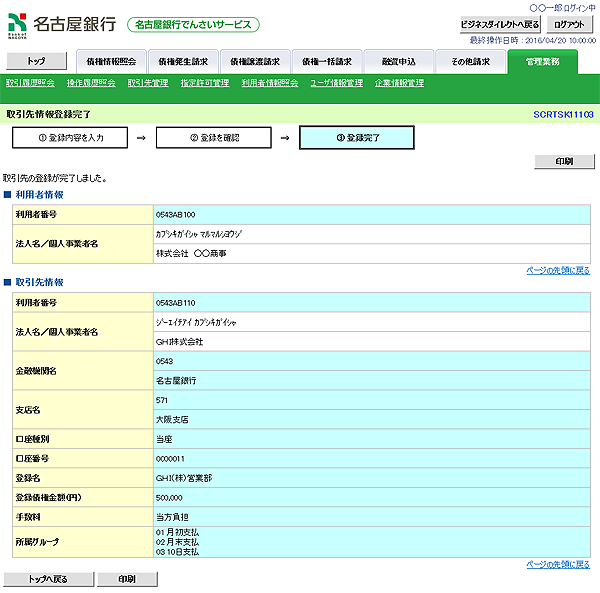This screenshot has height=593, width=600.
Task: Switch to the 債権情報照会 tab
Action: [x=111, y=62]
